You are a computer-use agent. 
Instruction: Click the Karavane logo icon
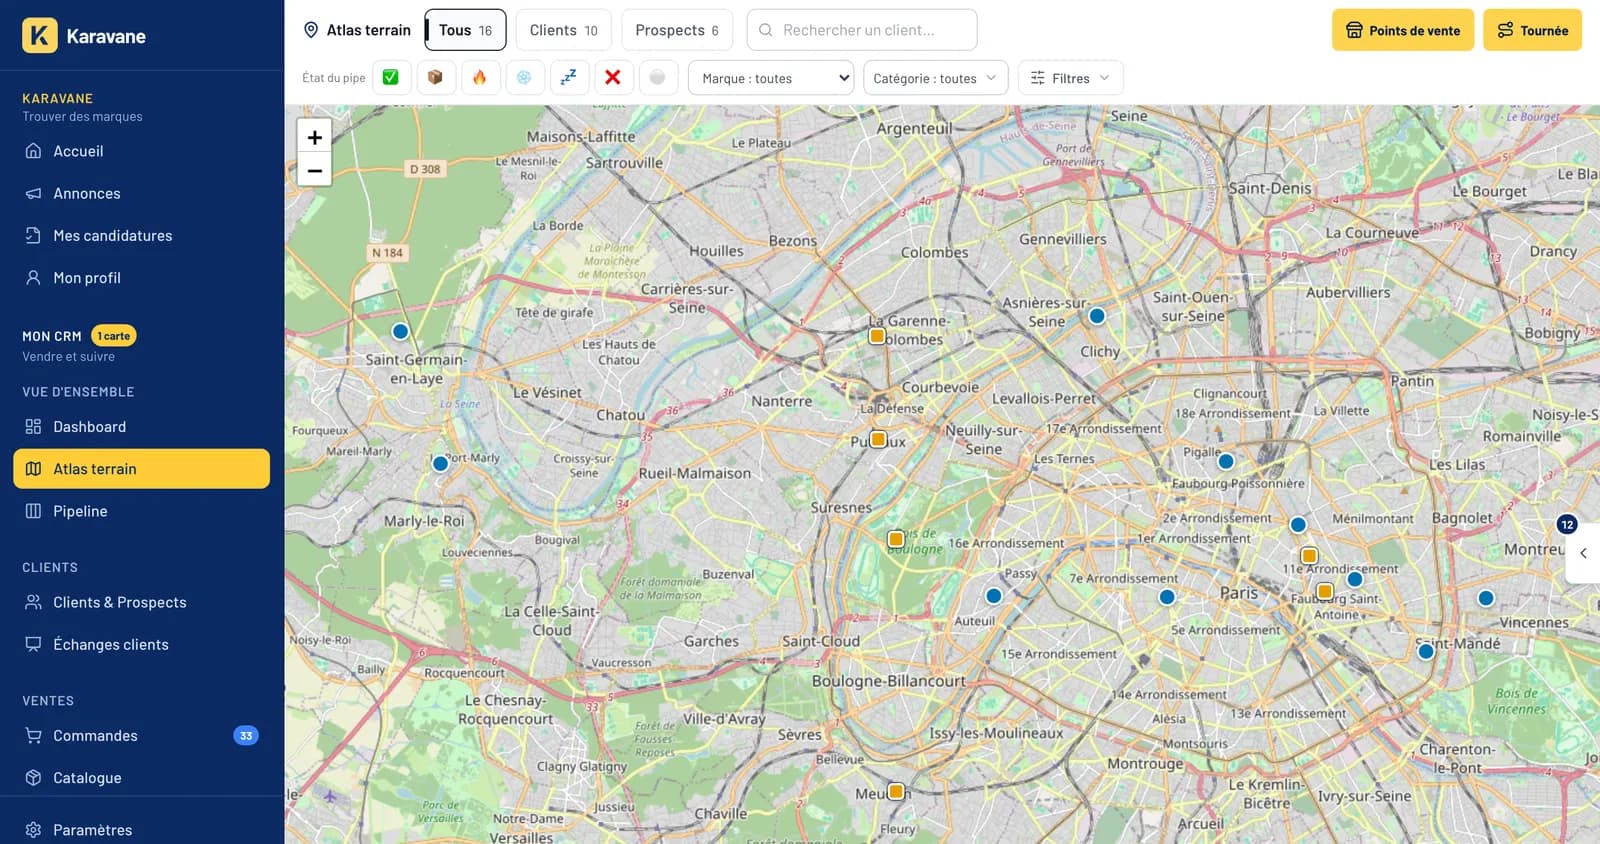pyautogui.click(x=40, y=36)
